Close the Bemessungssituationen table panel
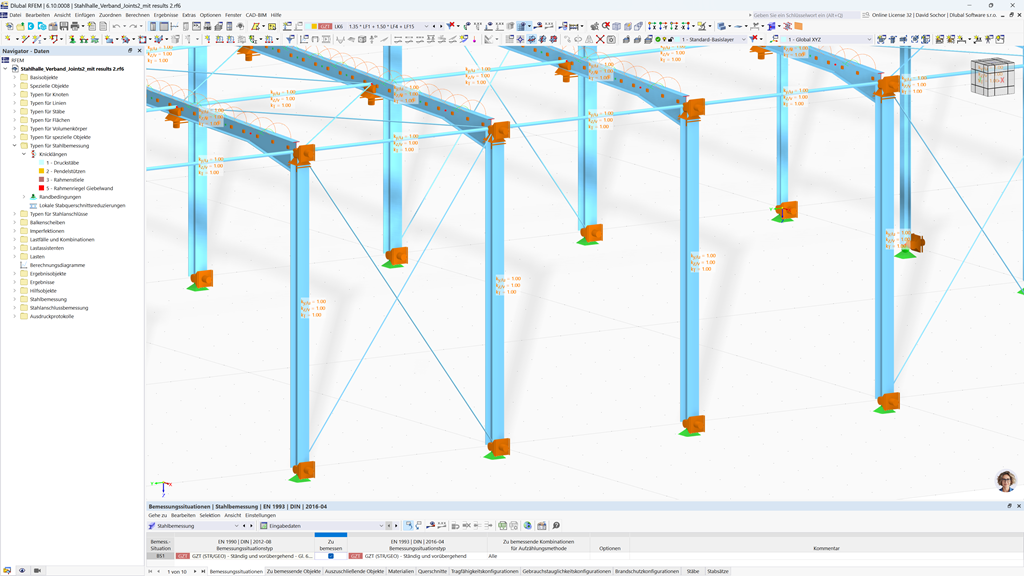Screen dimensions: 1024x576 pos(1018,506)
